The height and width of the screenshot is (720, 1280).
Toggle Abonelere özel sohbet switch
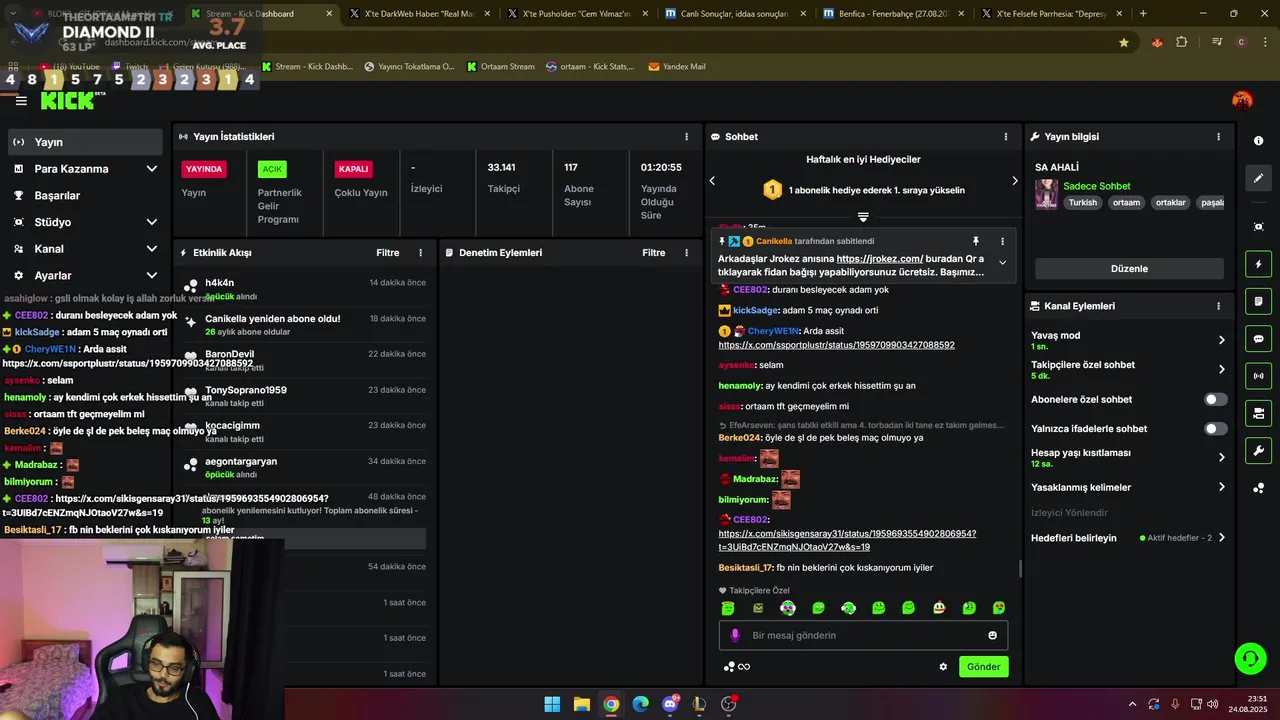tap(1215, 399)
